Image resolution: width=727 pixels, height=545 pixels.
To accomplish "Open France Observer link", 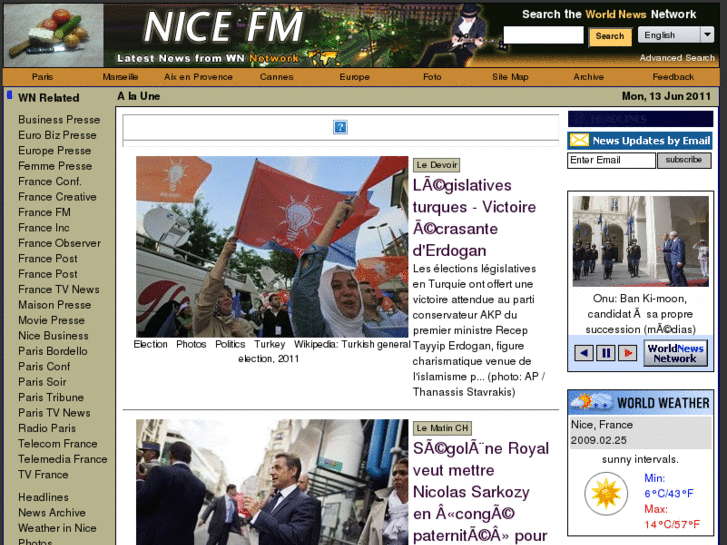I will [59, 243].
